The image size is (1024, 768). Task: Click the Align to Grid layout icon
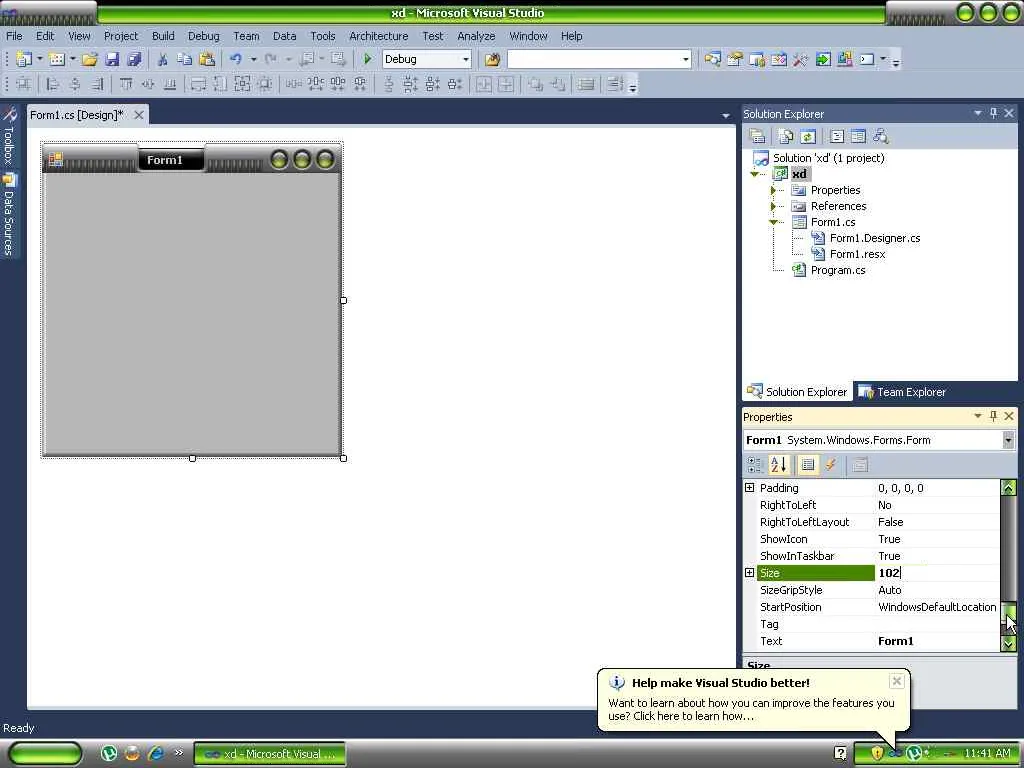pyautogui.click(x=24, y=84)
